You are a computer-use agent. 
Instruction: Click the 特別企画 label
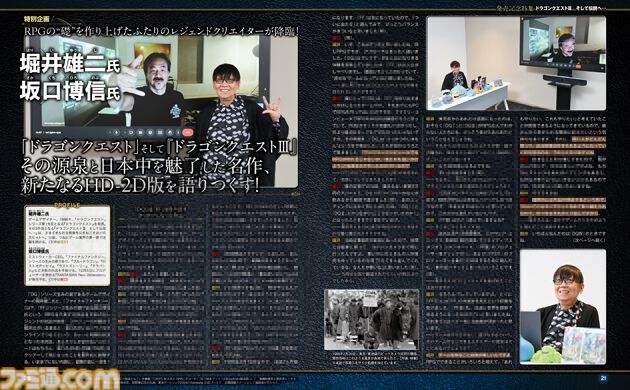coord(36,18)
